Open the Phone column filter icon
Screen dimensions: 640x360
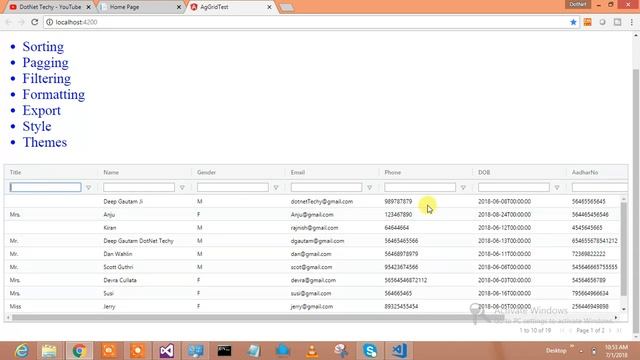pos(463,187)
